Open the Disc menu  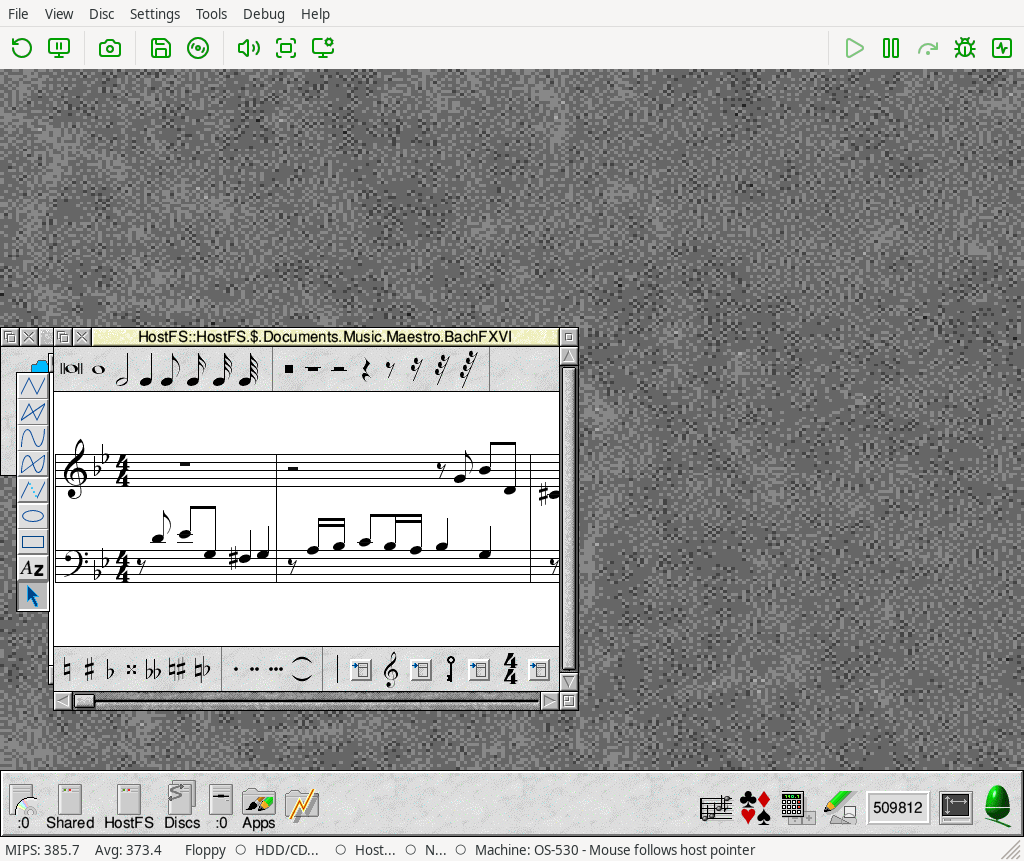coord(101,14)
